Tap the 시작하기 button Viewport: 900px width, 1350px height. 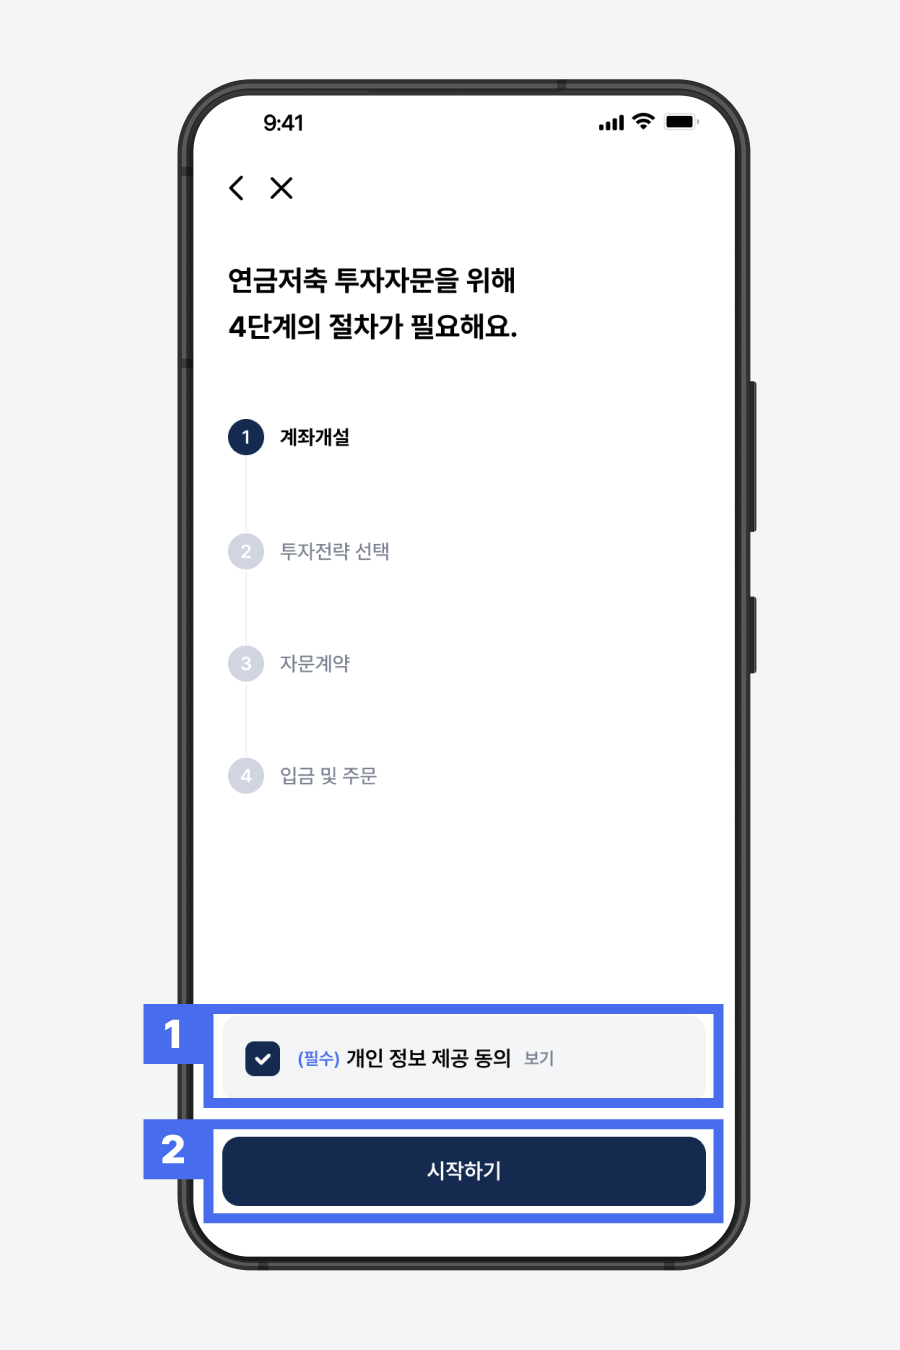[464, 1171]
